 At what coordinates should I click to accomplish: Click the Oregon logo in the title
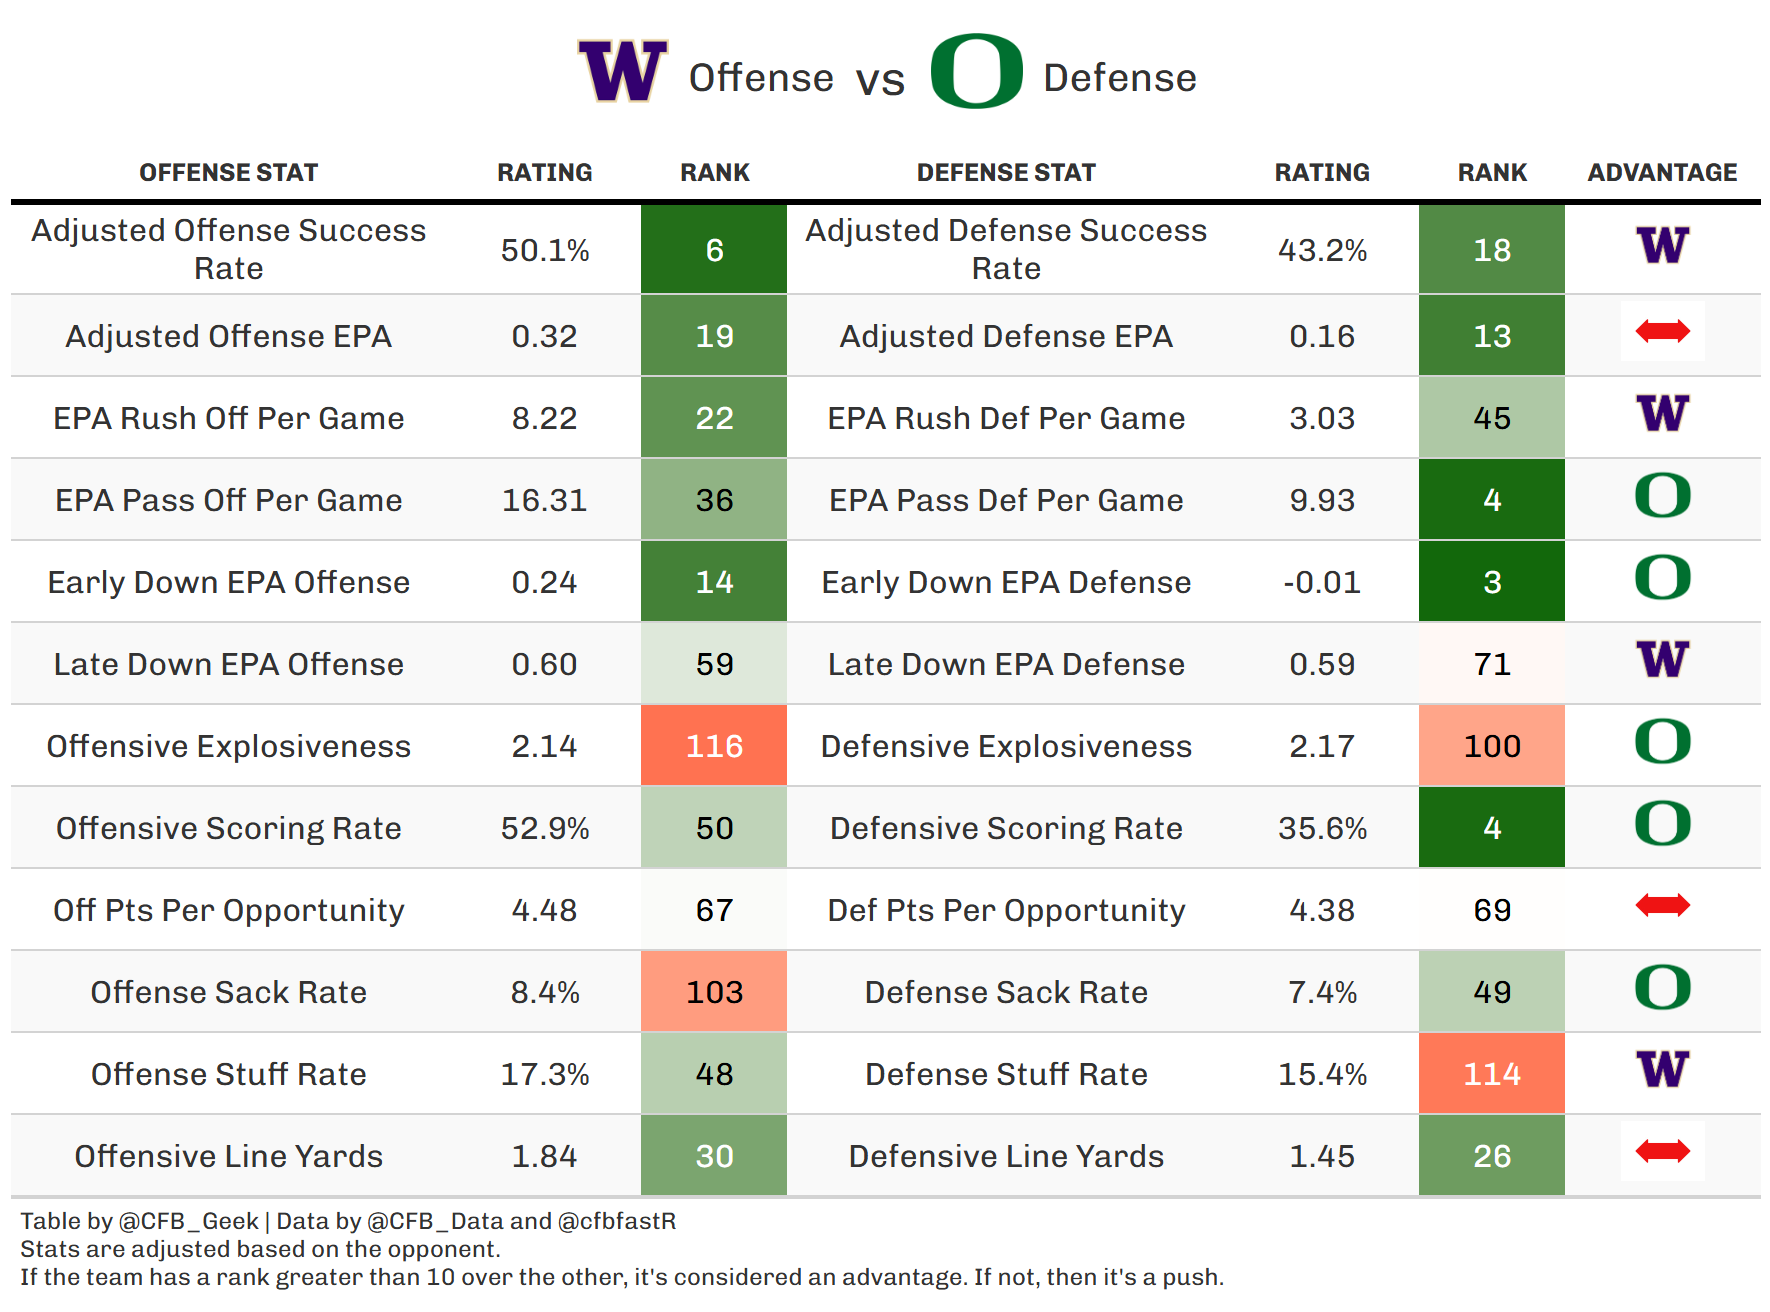tap(976, 72)
